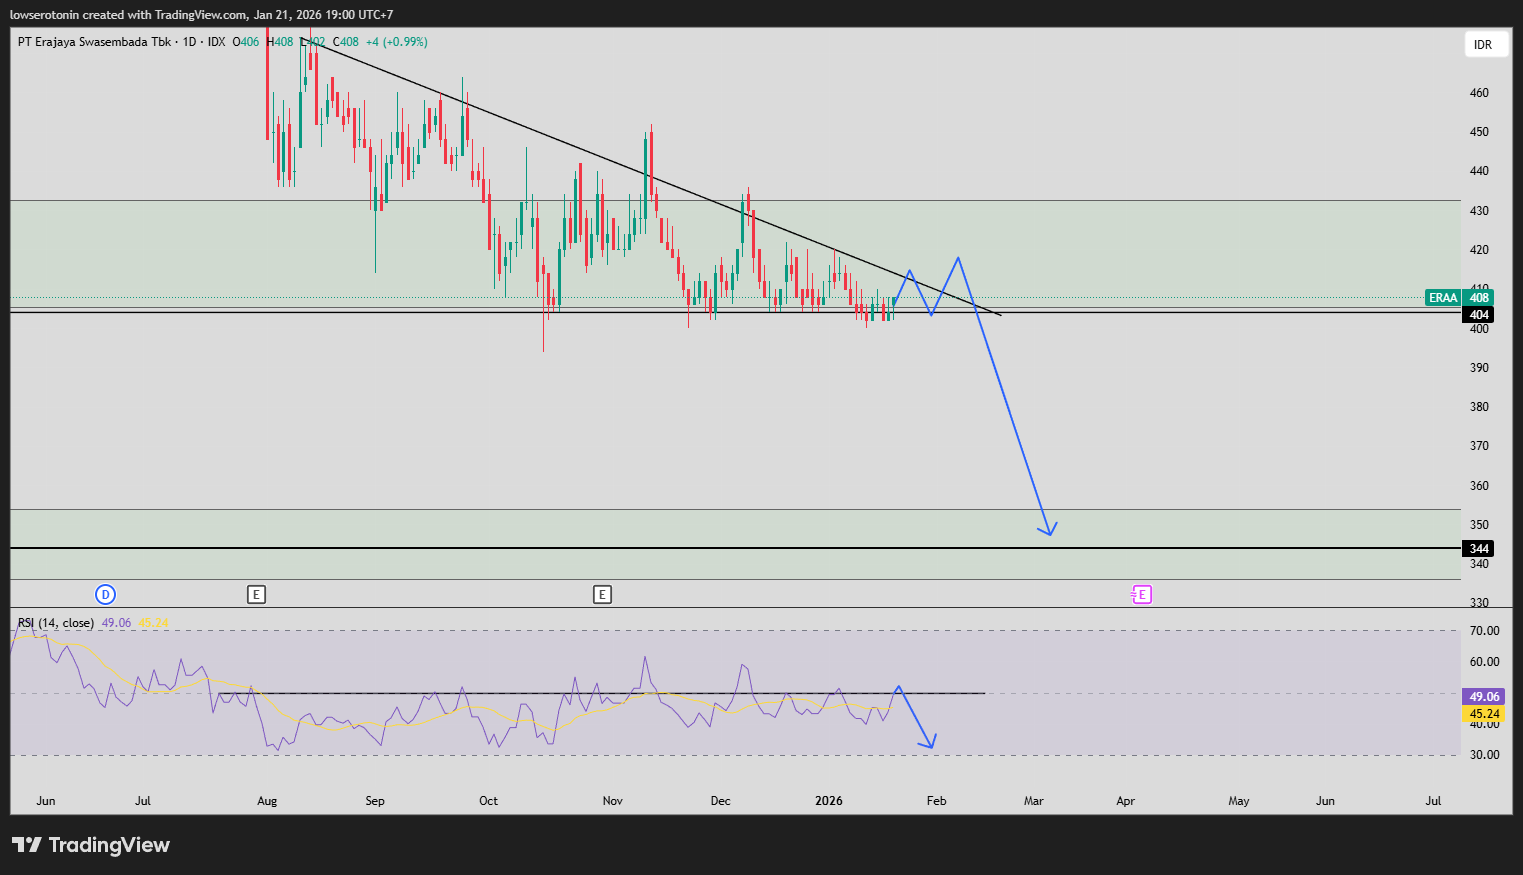Click the blue projection arrowhead near 350

pos(1048,530)
